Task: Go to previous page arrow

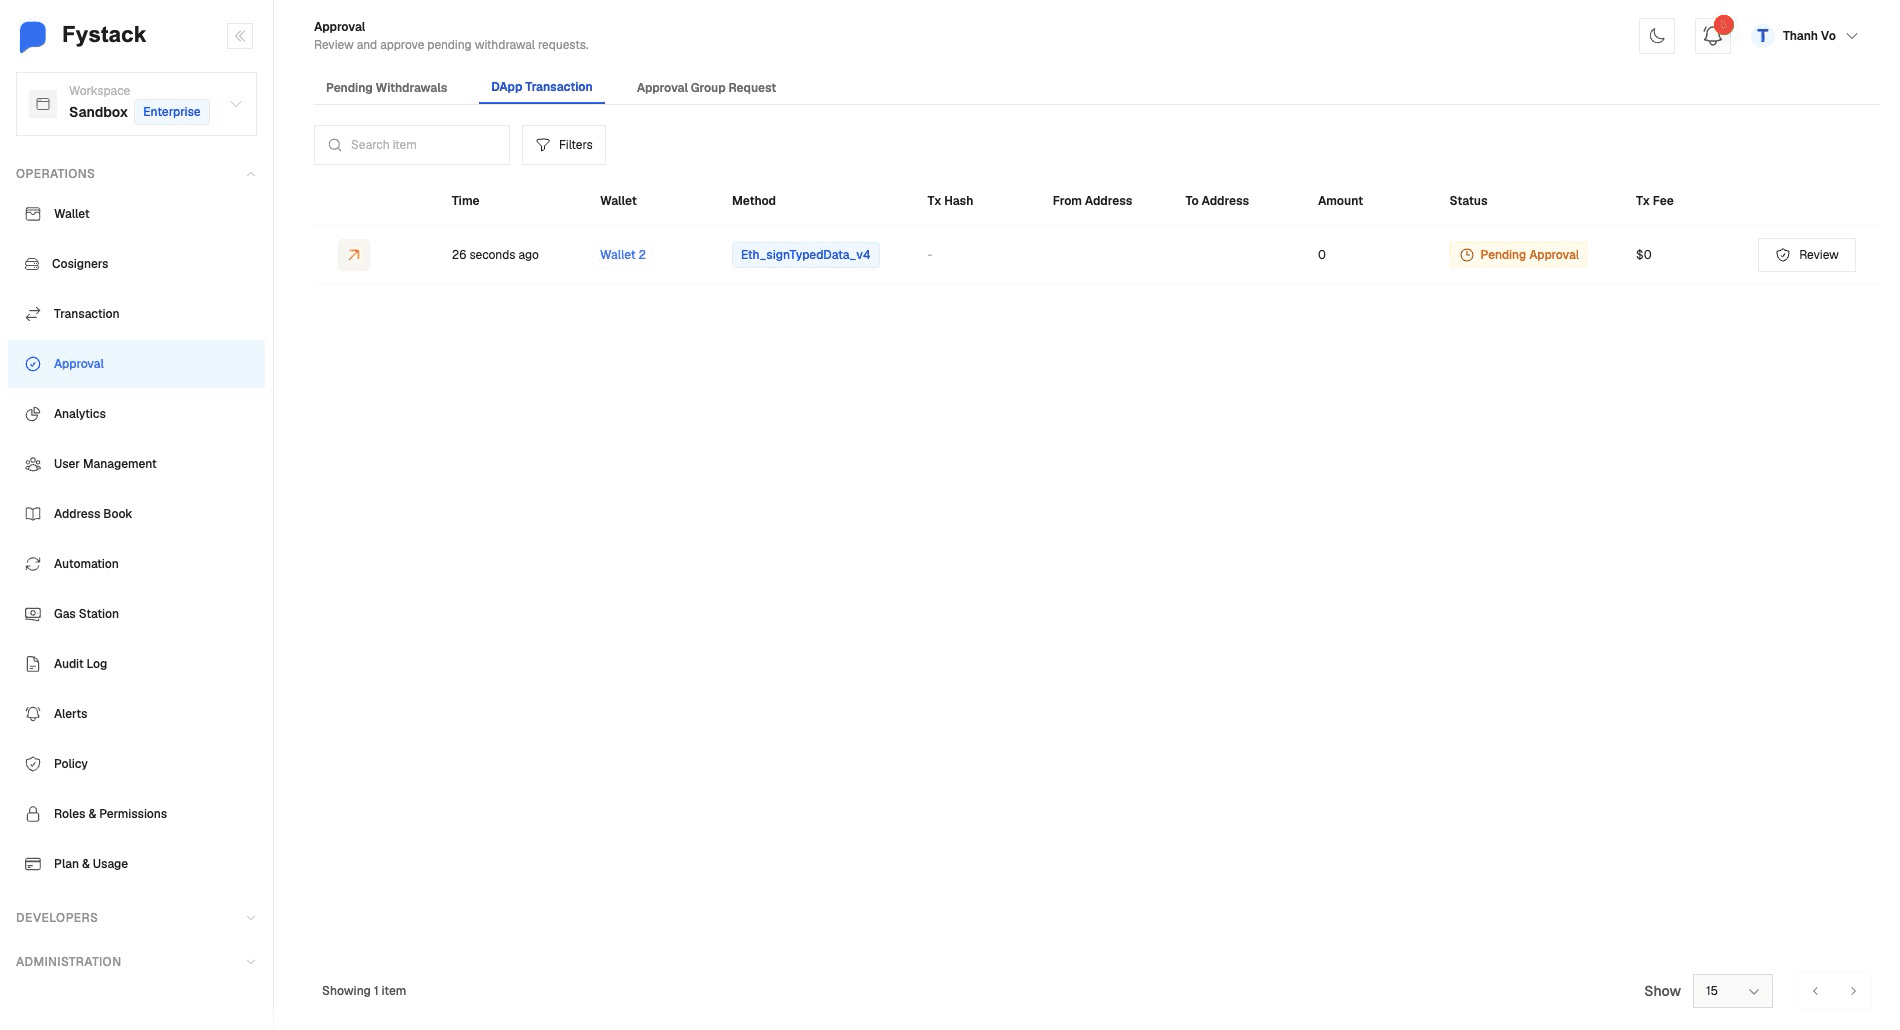Action: coord(1815,991)
